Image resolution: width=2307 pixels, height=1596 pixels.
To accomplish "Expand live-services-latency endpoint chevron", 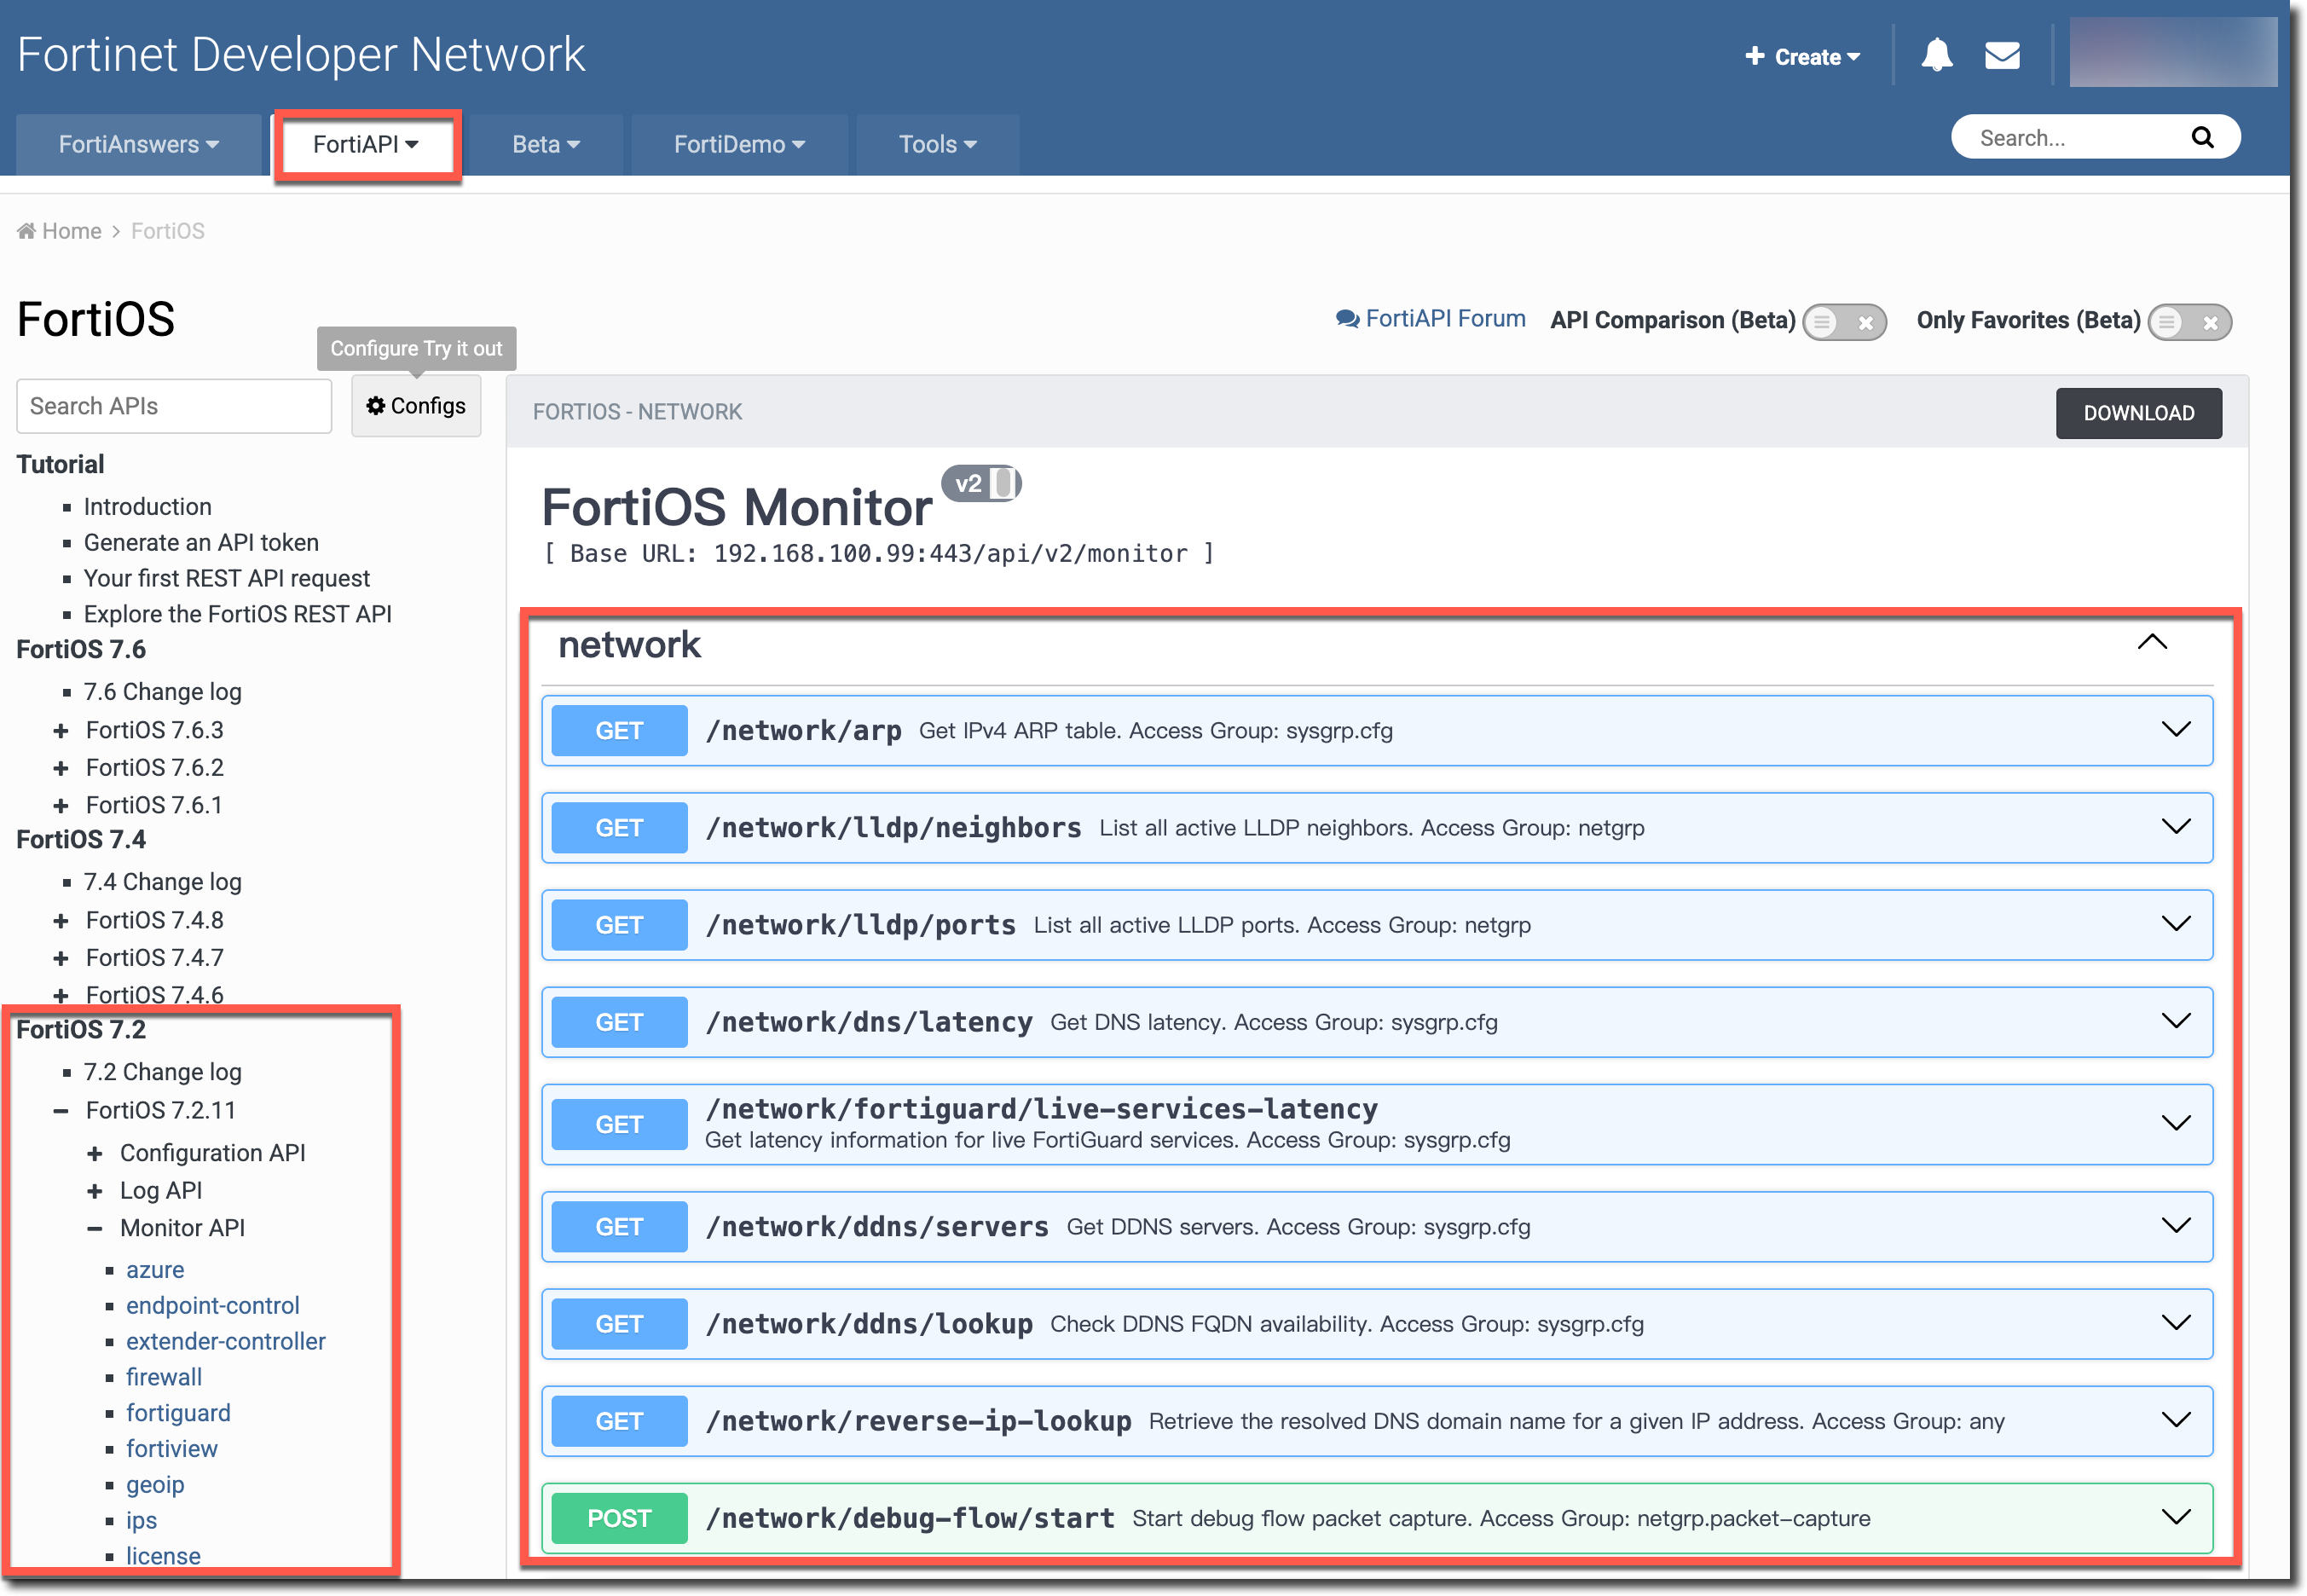I will 2176,1124.
